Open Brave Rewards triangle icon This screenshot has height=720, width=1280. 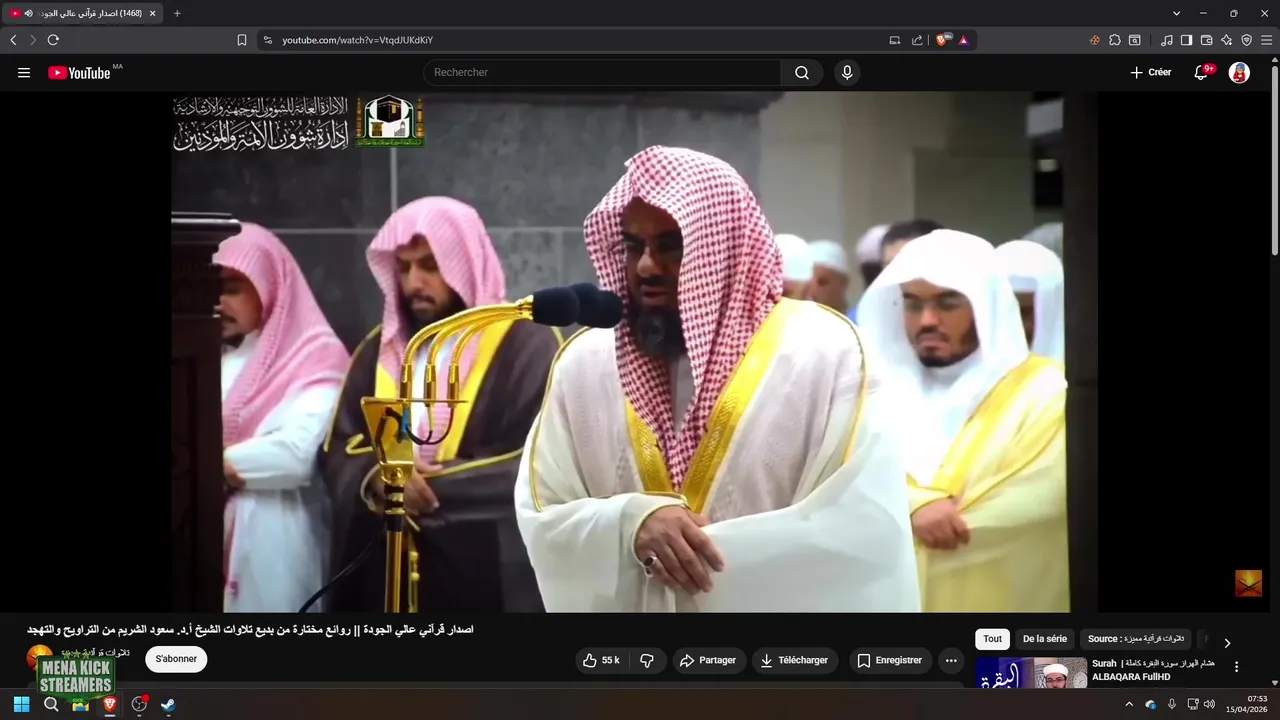pyautogui.click(x=964, y=40)
